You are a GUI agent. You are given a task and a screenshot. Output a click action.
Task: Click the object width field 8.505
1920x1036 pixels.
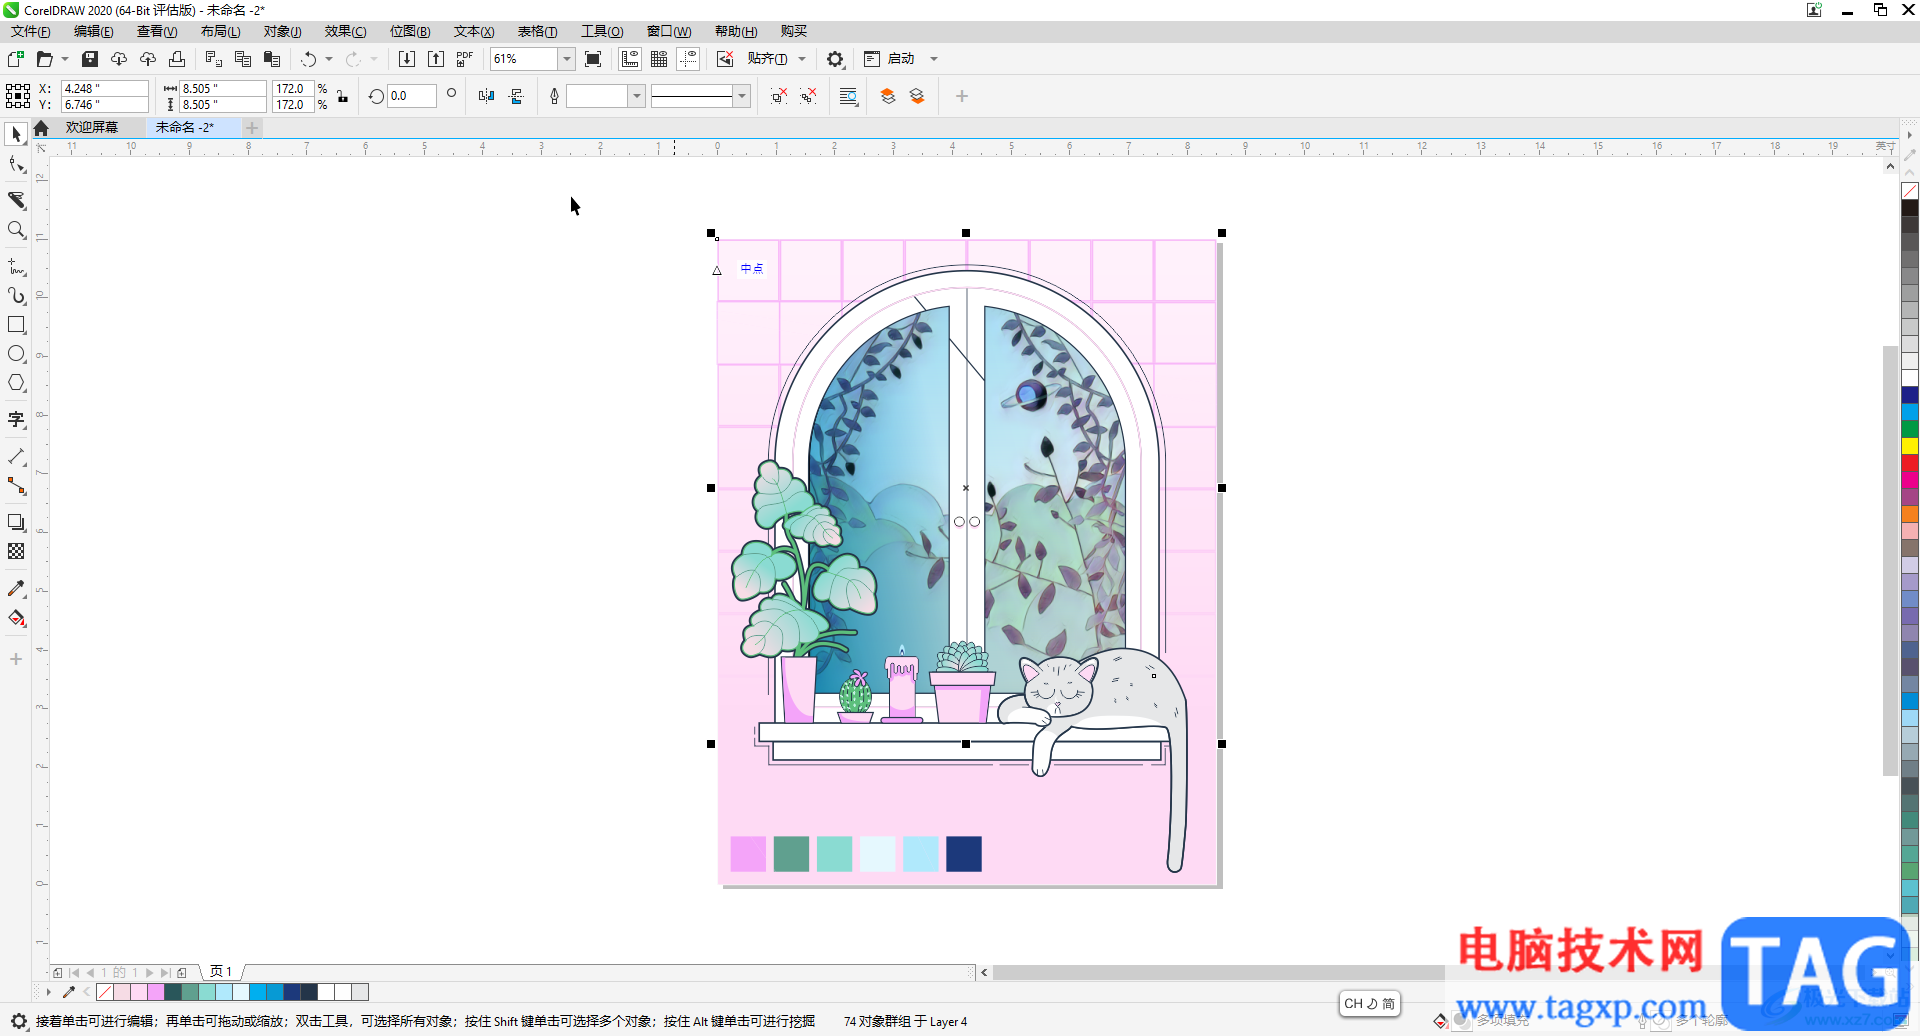[x=223, y=88]
